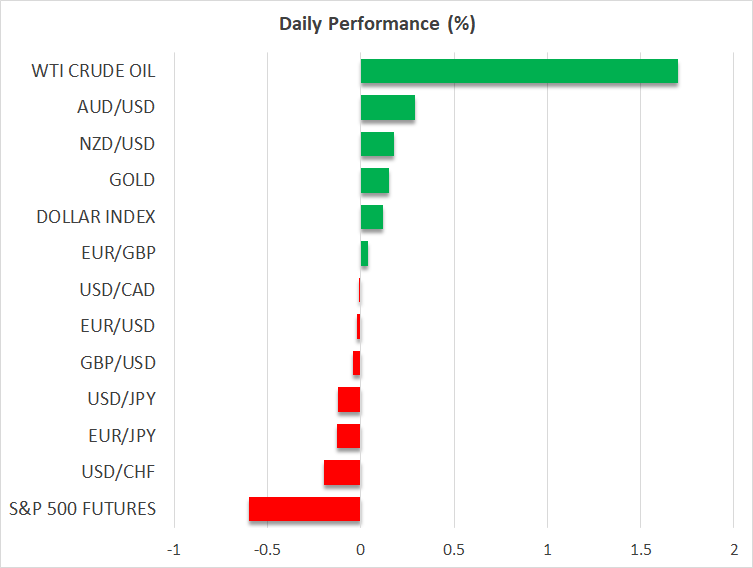
Task: Select the EUR/GBP category label
Action: coord(117,254)
